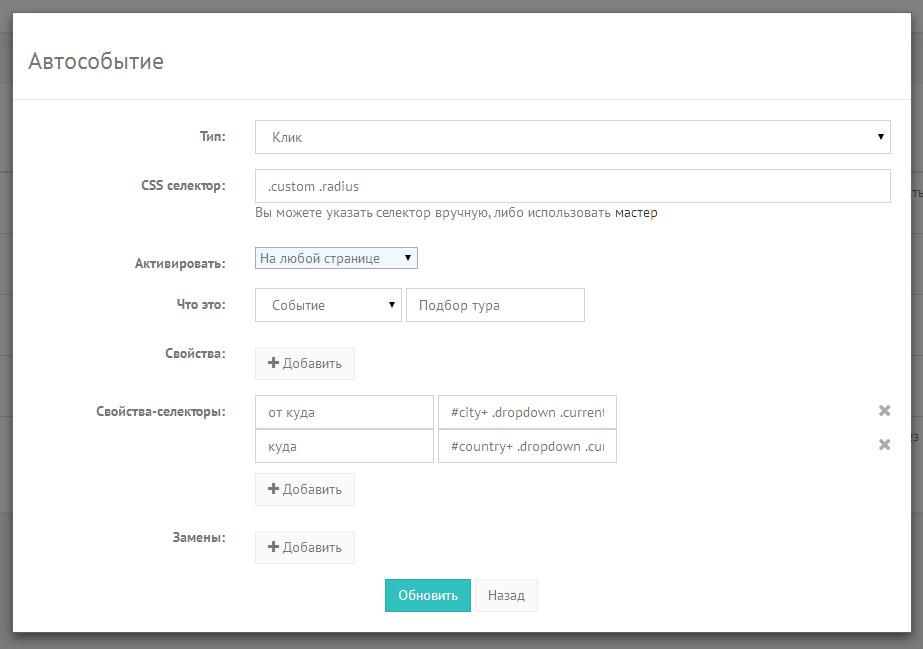Click the Обновить button

click(x=427, y=595)
